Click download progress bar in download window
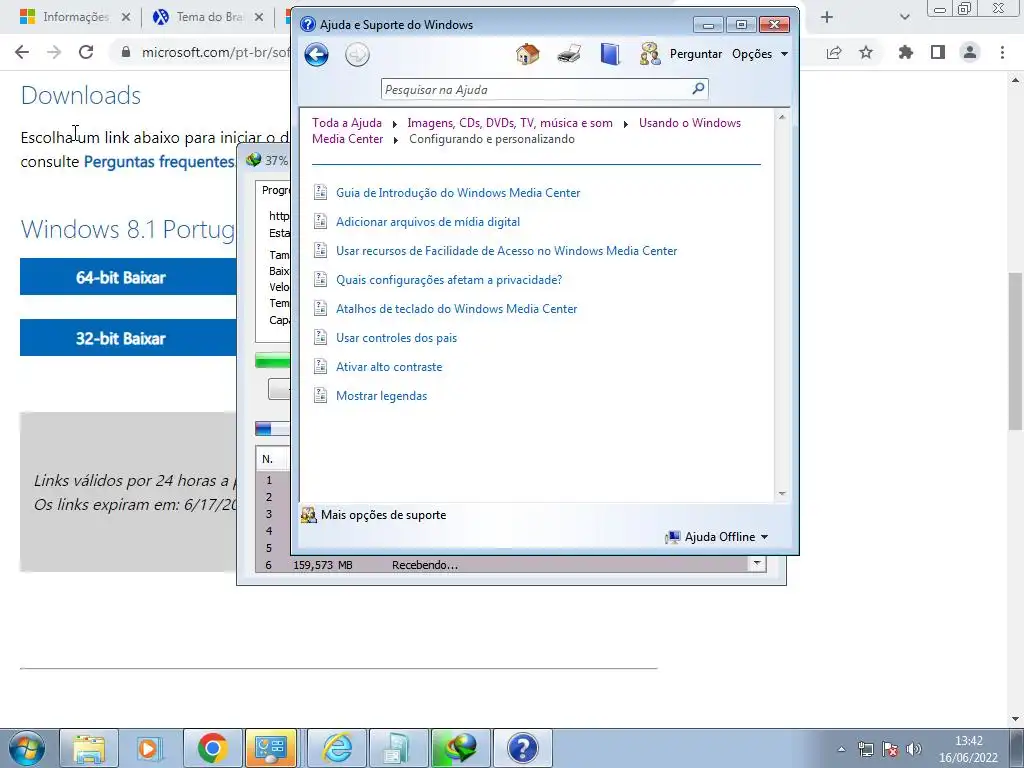 pyautogui.click(x=272, y=360)
